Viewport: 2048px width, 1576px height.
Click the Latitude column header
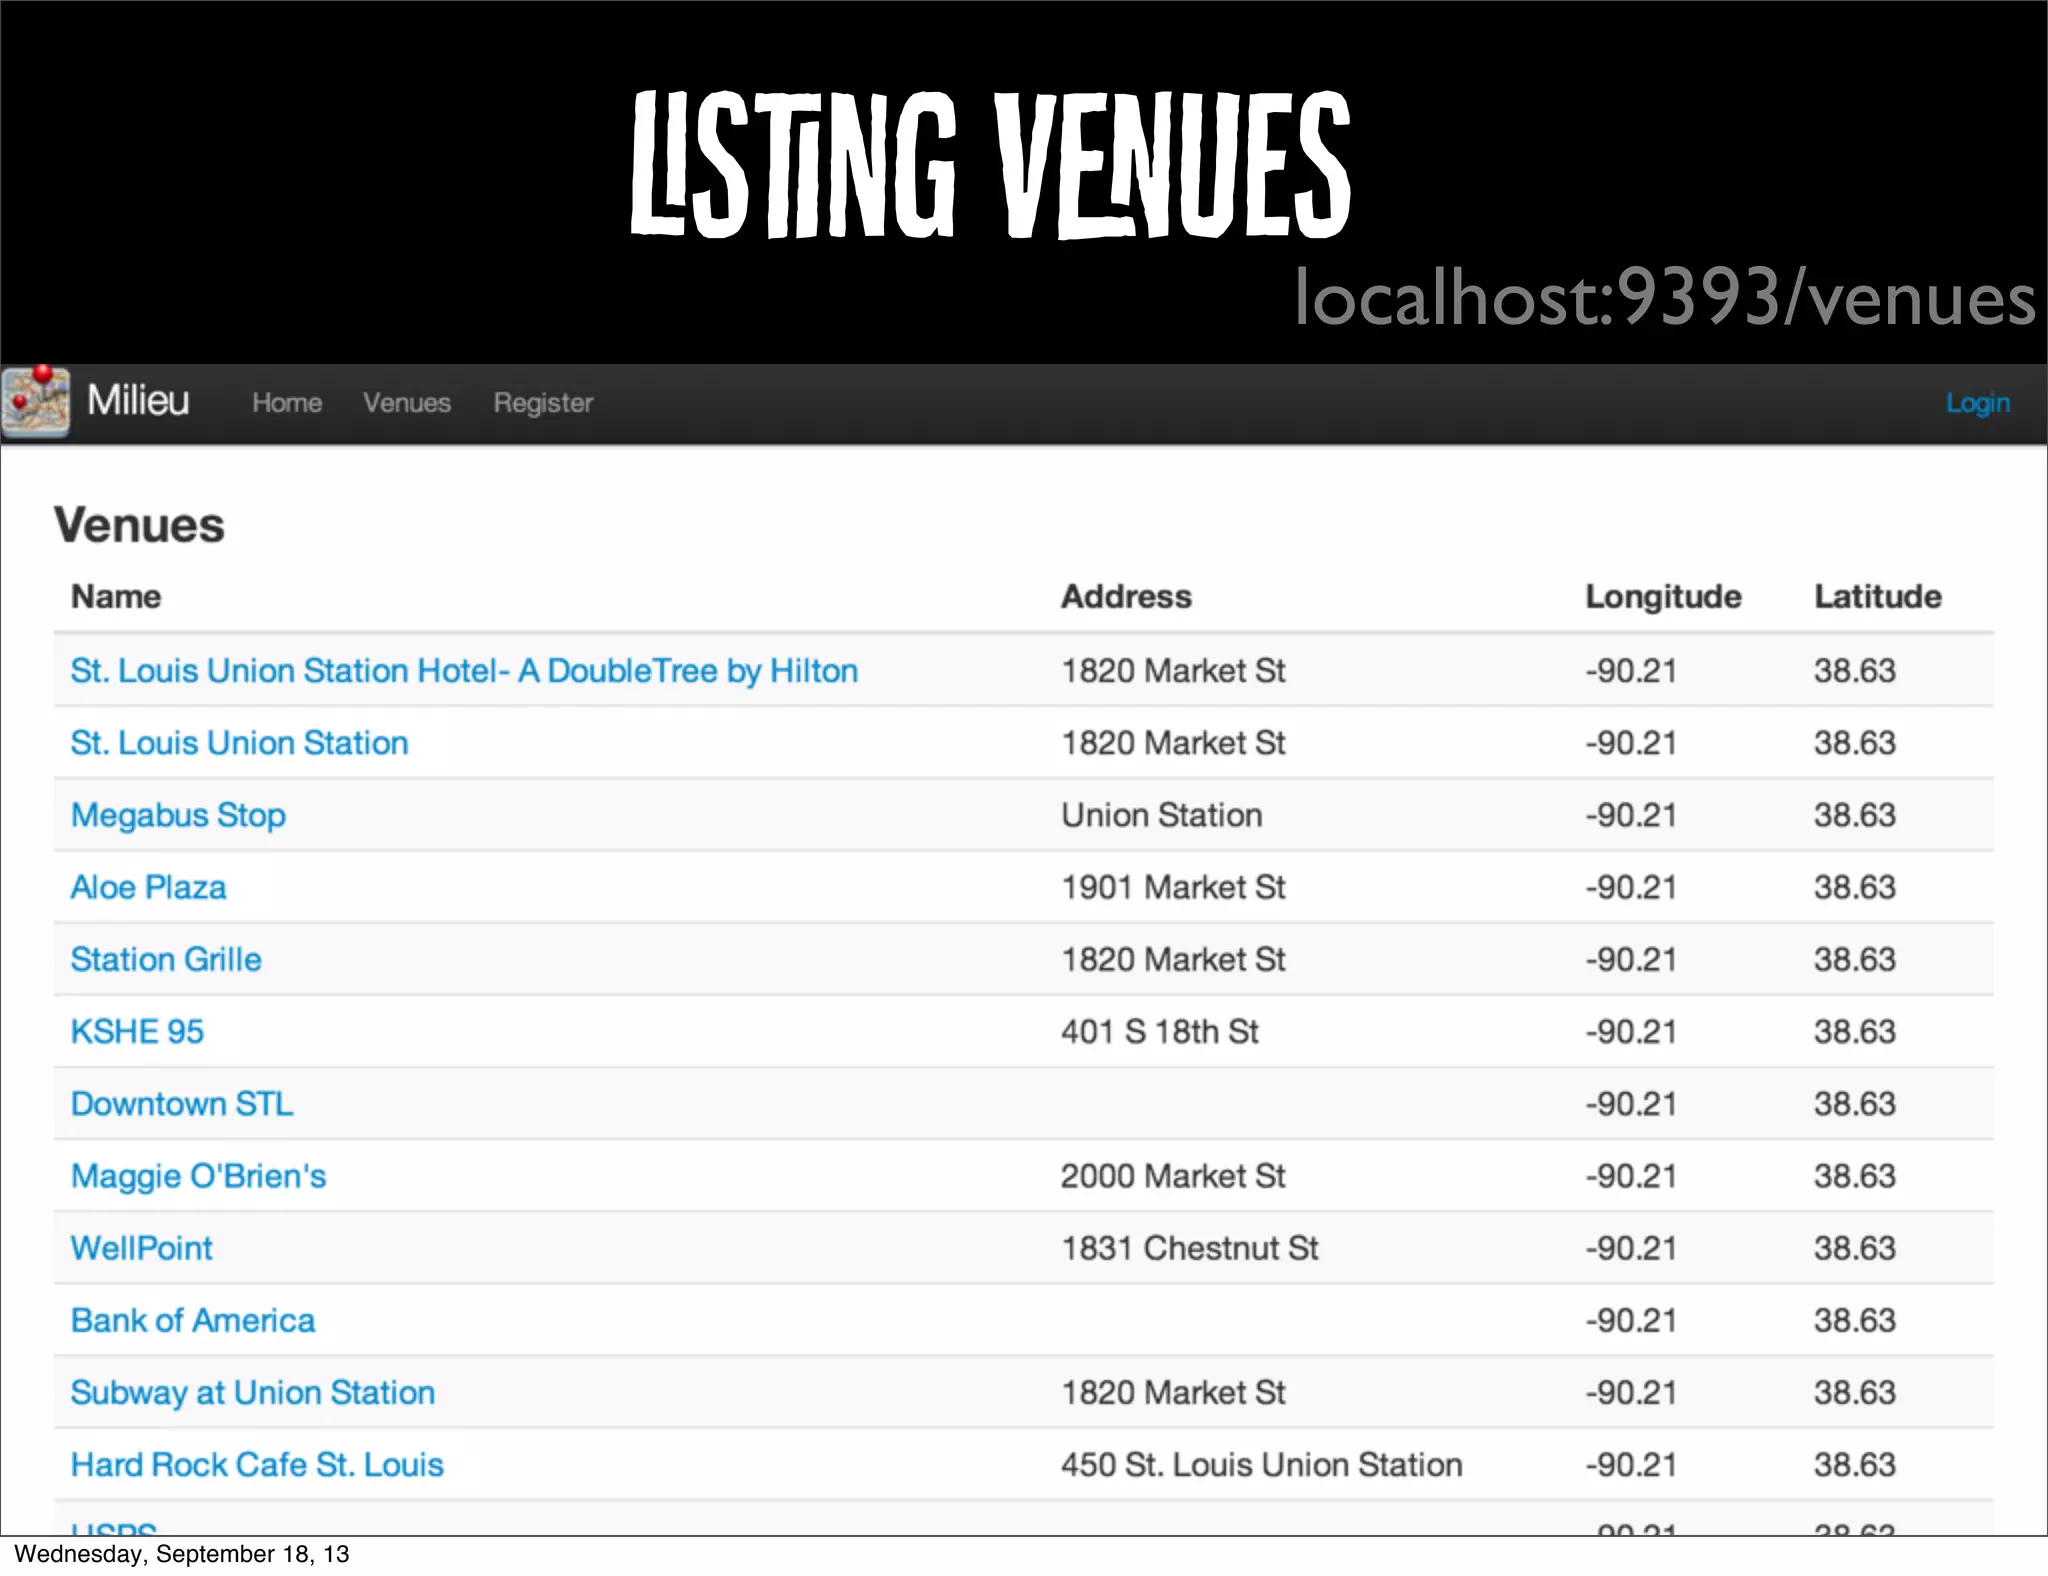click(x=1878, y=597)
